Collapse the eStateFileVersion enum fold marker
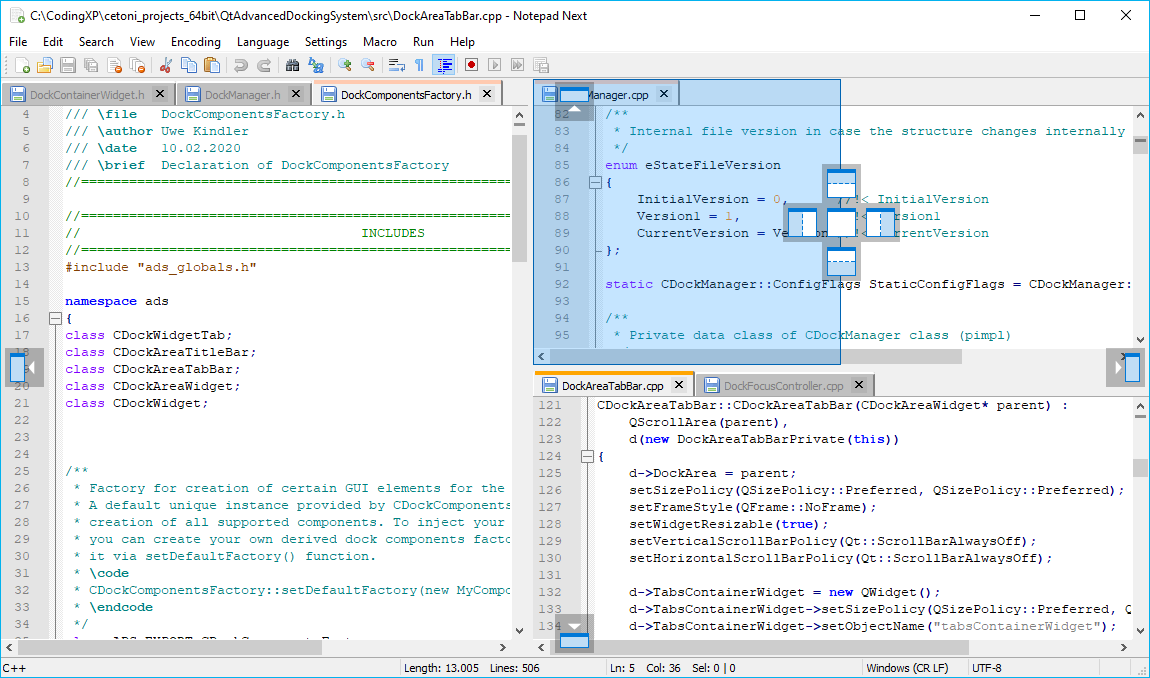Viewport: 1150px width, 678px height. point(595,182)
